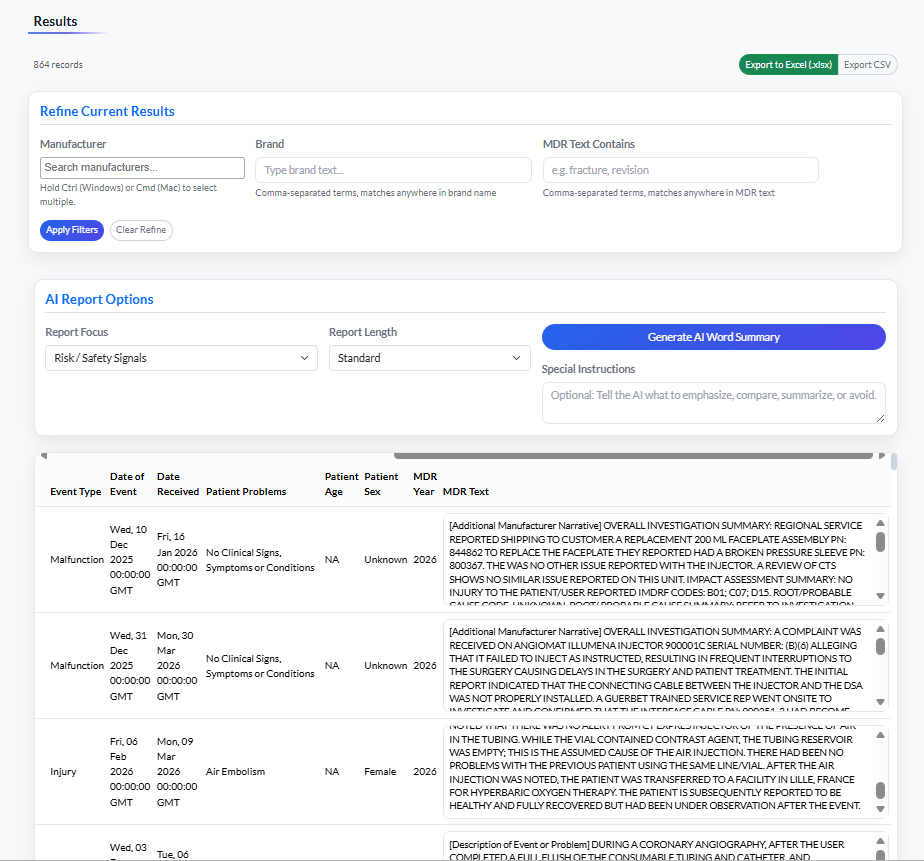Click the faceplate assembly MDR narrative text
Screen dimensions: 924x861
coord(657,559)
